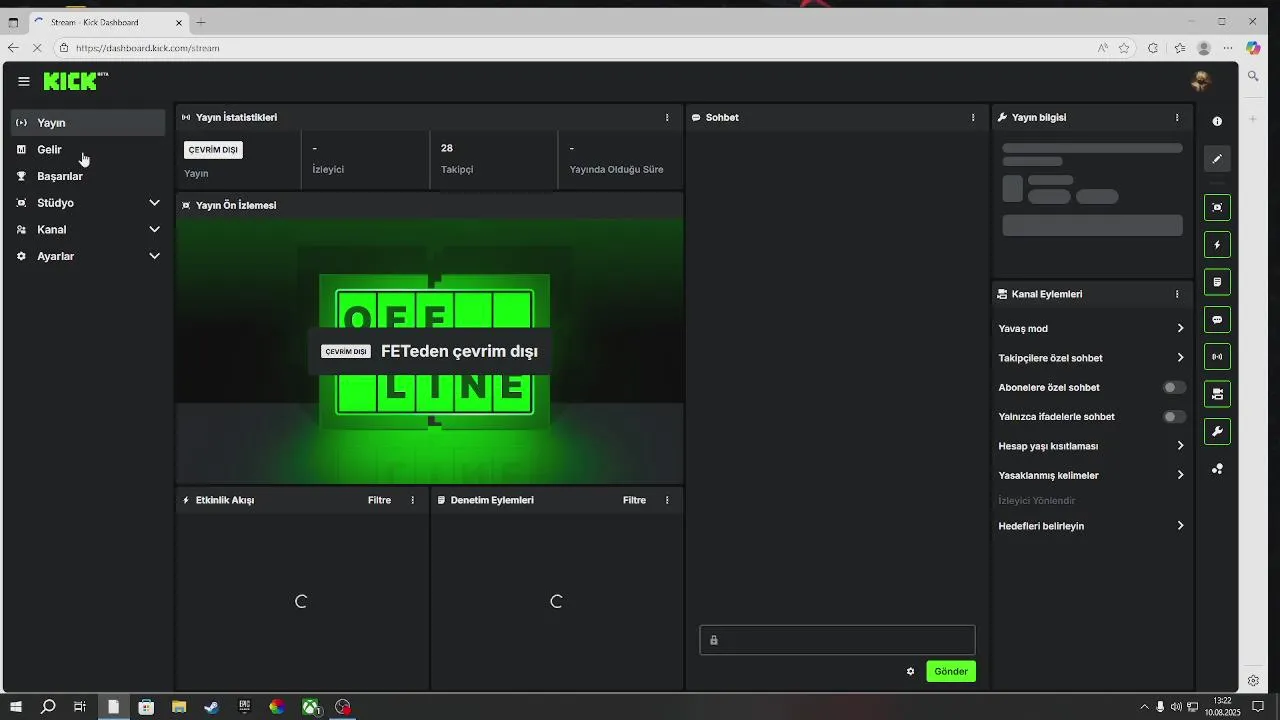The image size is (1280, 720).
Task: Open Hesap yaşı kısıtlaması chevron
Action: pos(1180,446)
